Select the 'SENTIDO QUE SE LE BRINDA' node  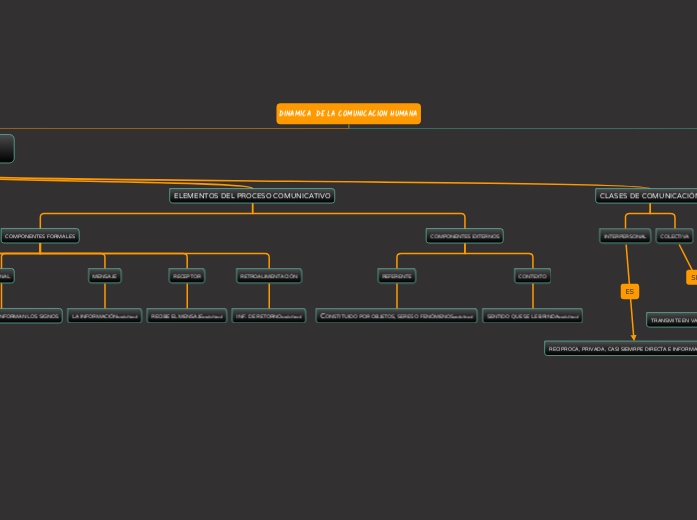533,316
